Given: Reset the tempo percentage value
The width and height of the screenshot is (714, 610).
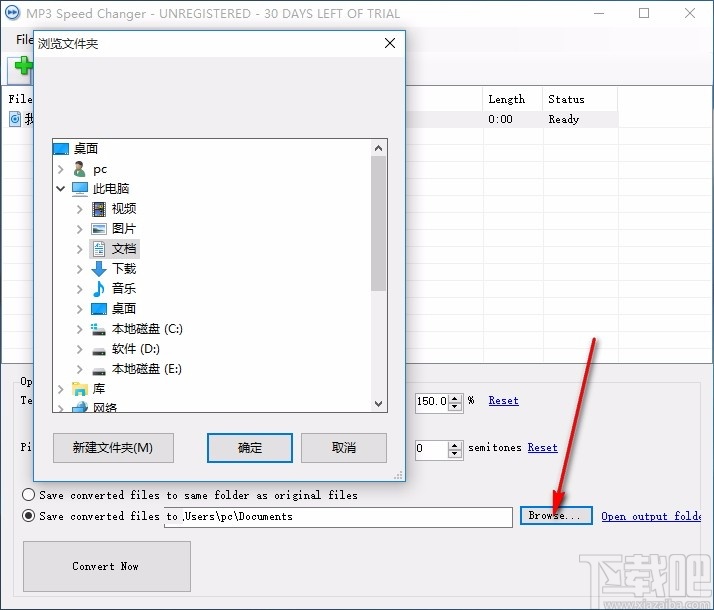Looking at the screenshot, I should 503,401.
